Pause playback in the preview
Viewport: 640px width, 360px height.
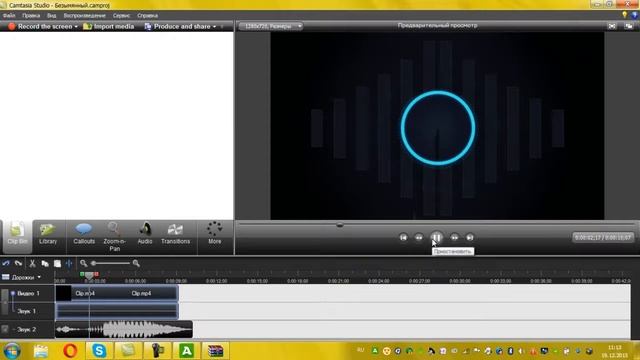(436, 237)
